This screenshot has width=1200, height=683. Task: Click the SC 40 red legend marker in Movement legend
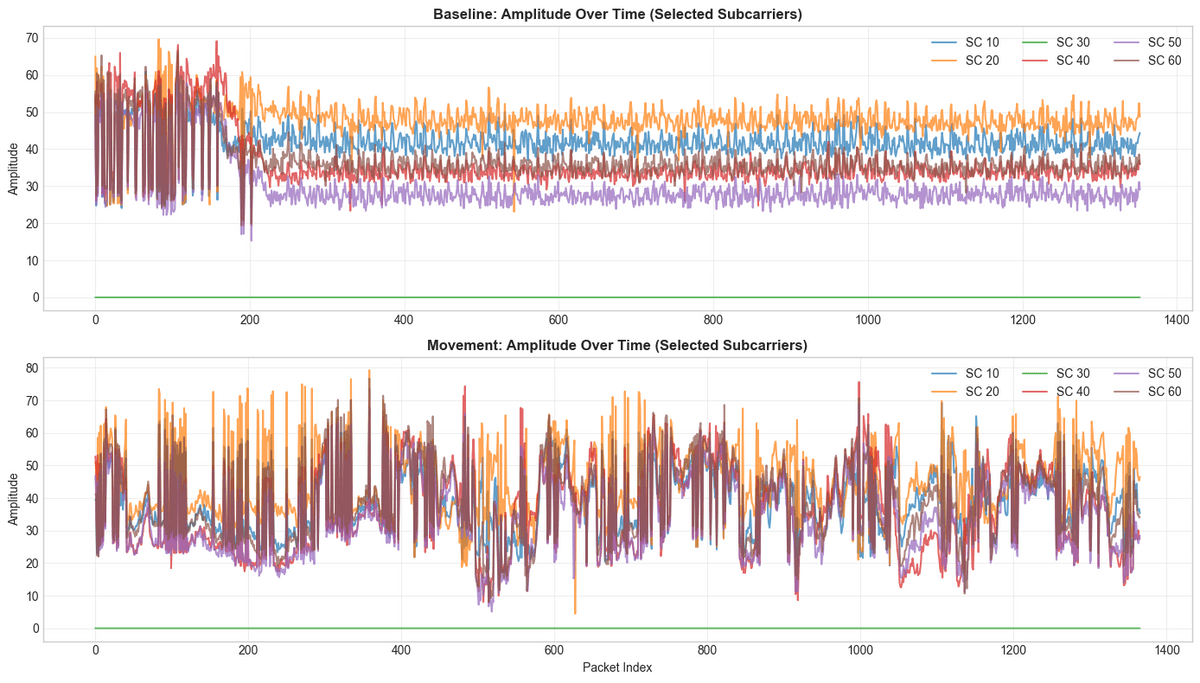coord(1035,391)
